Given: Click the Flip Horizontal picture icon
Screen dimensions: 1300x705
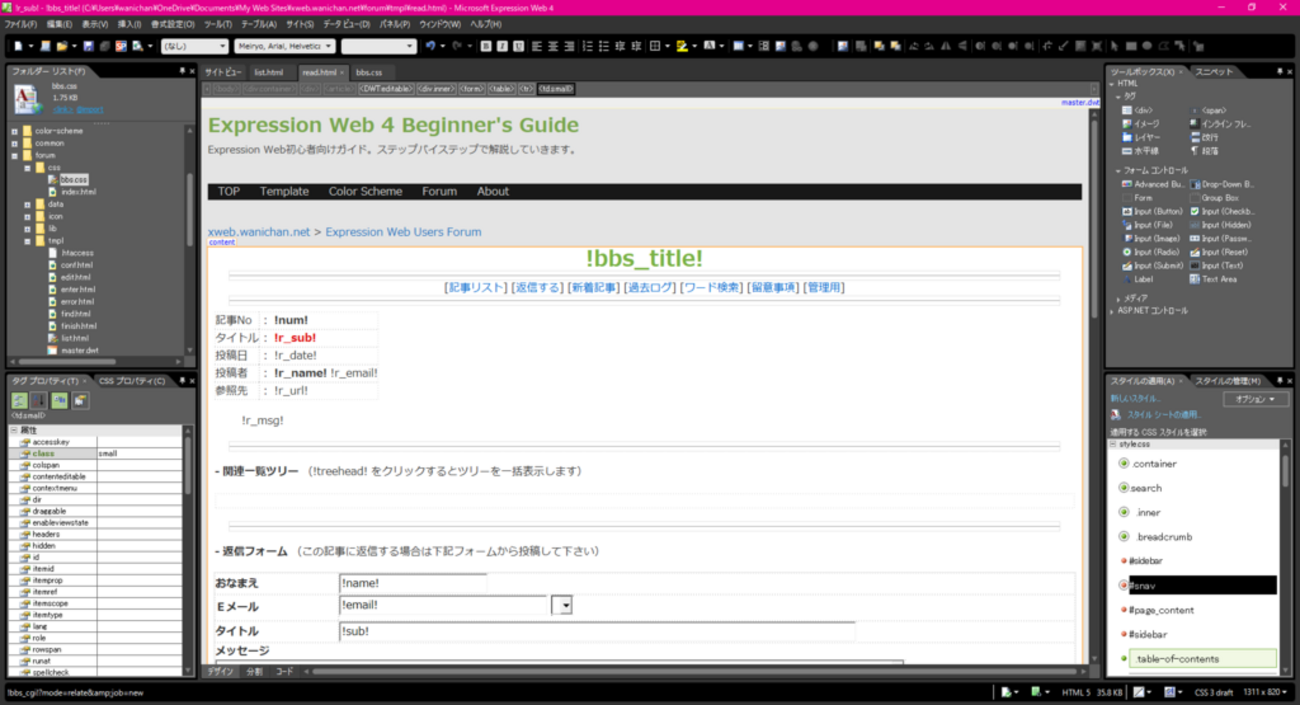Looking at the screenshot, I should (946, 46).
